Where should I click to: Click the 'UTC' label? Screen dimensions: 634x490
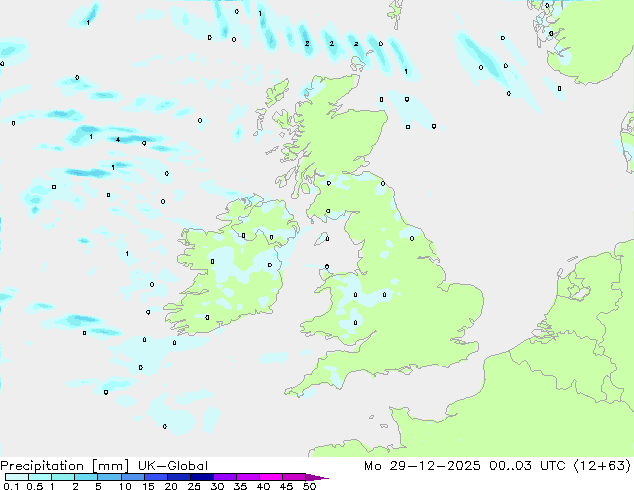coord(553,466)
